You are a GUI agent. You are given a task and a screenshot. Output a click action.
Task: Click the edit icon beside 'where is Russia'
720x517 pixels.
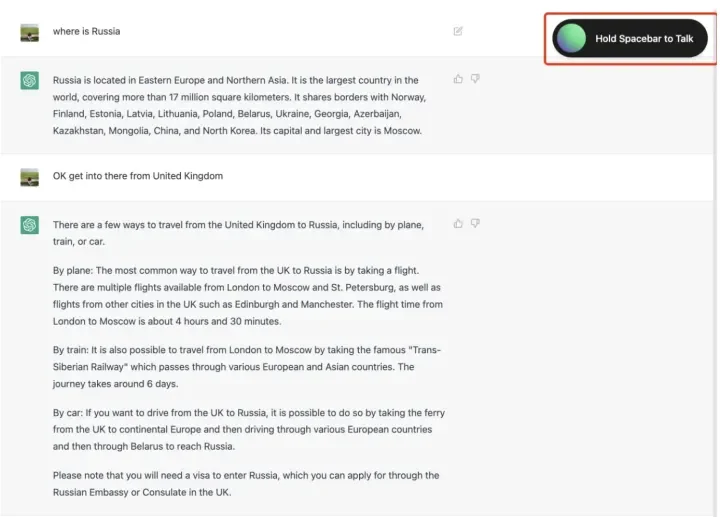tap(458, 31)
